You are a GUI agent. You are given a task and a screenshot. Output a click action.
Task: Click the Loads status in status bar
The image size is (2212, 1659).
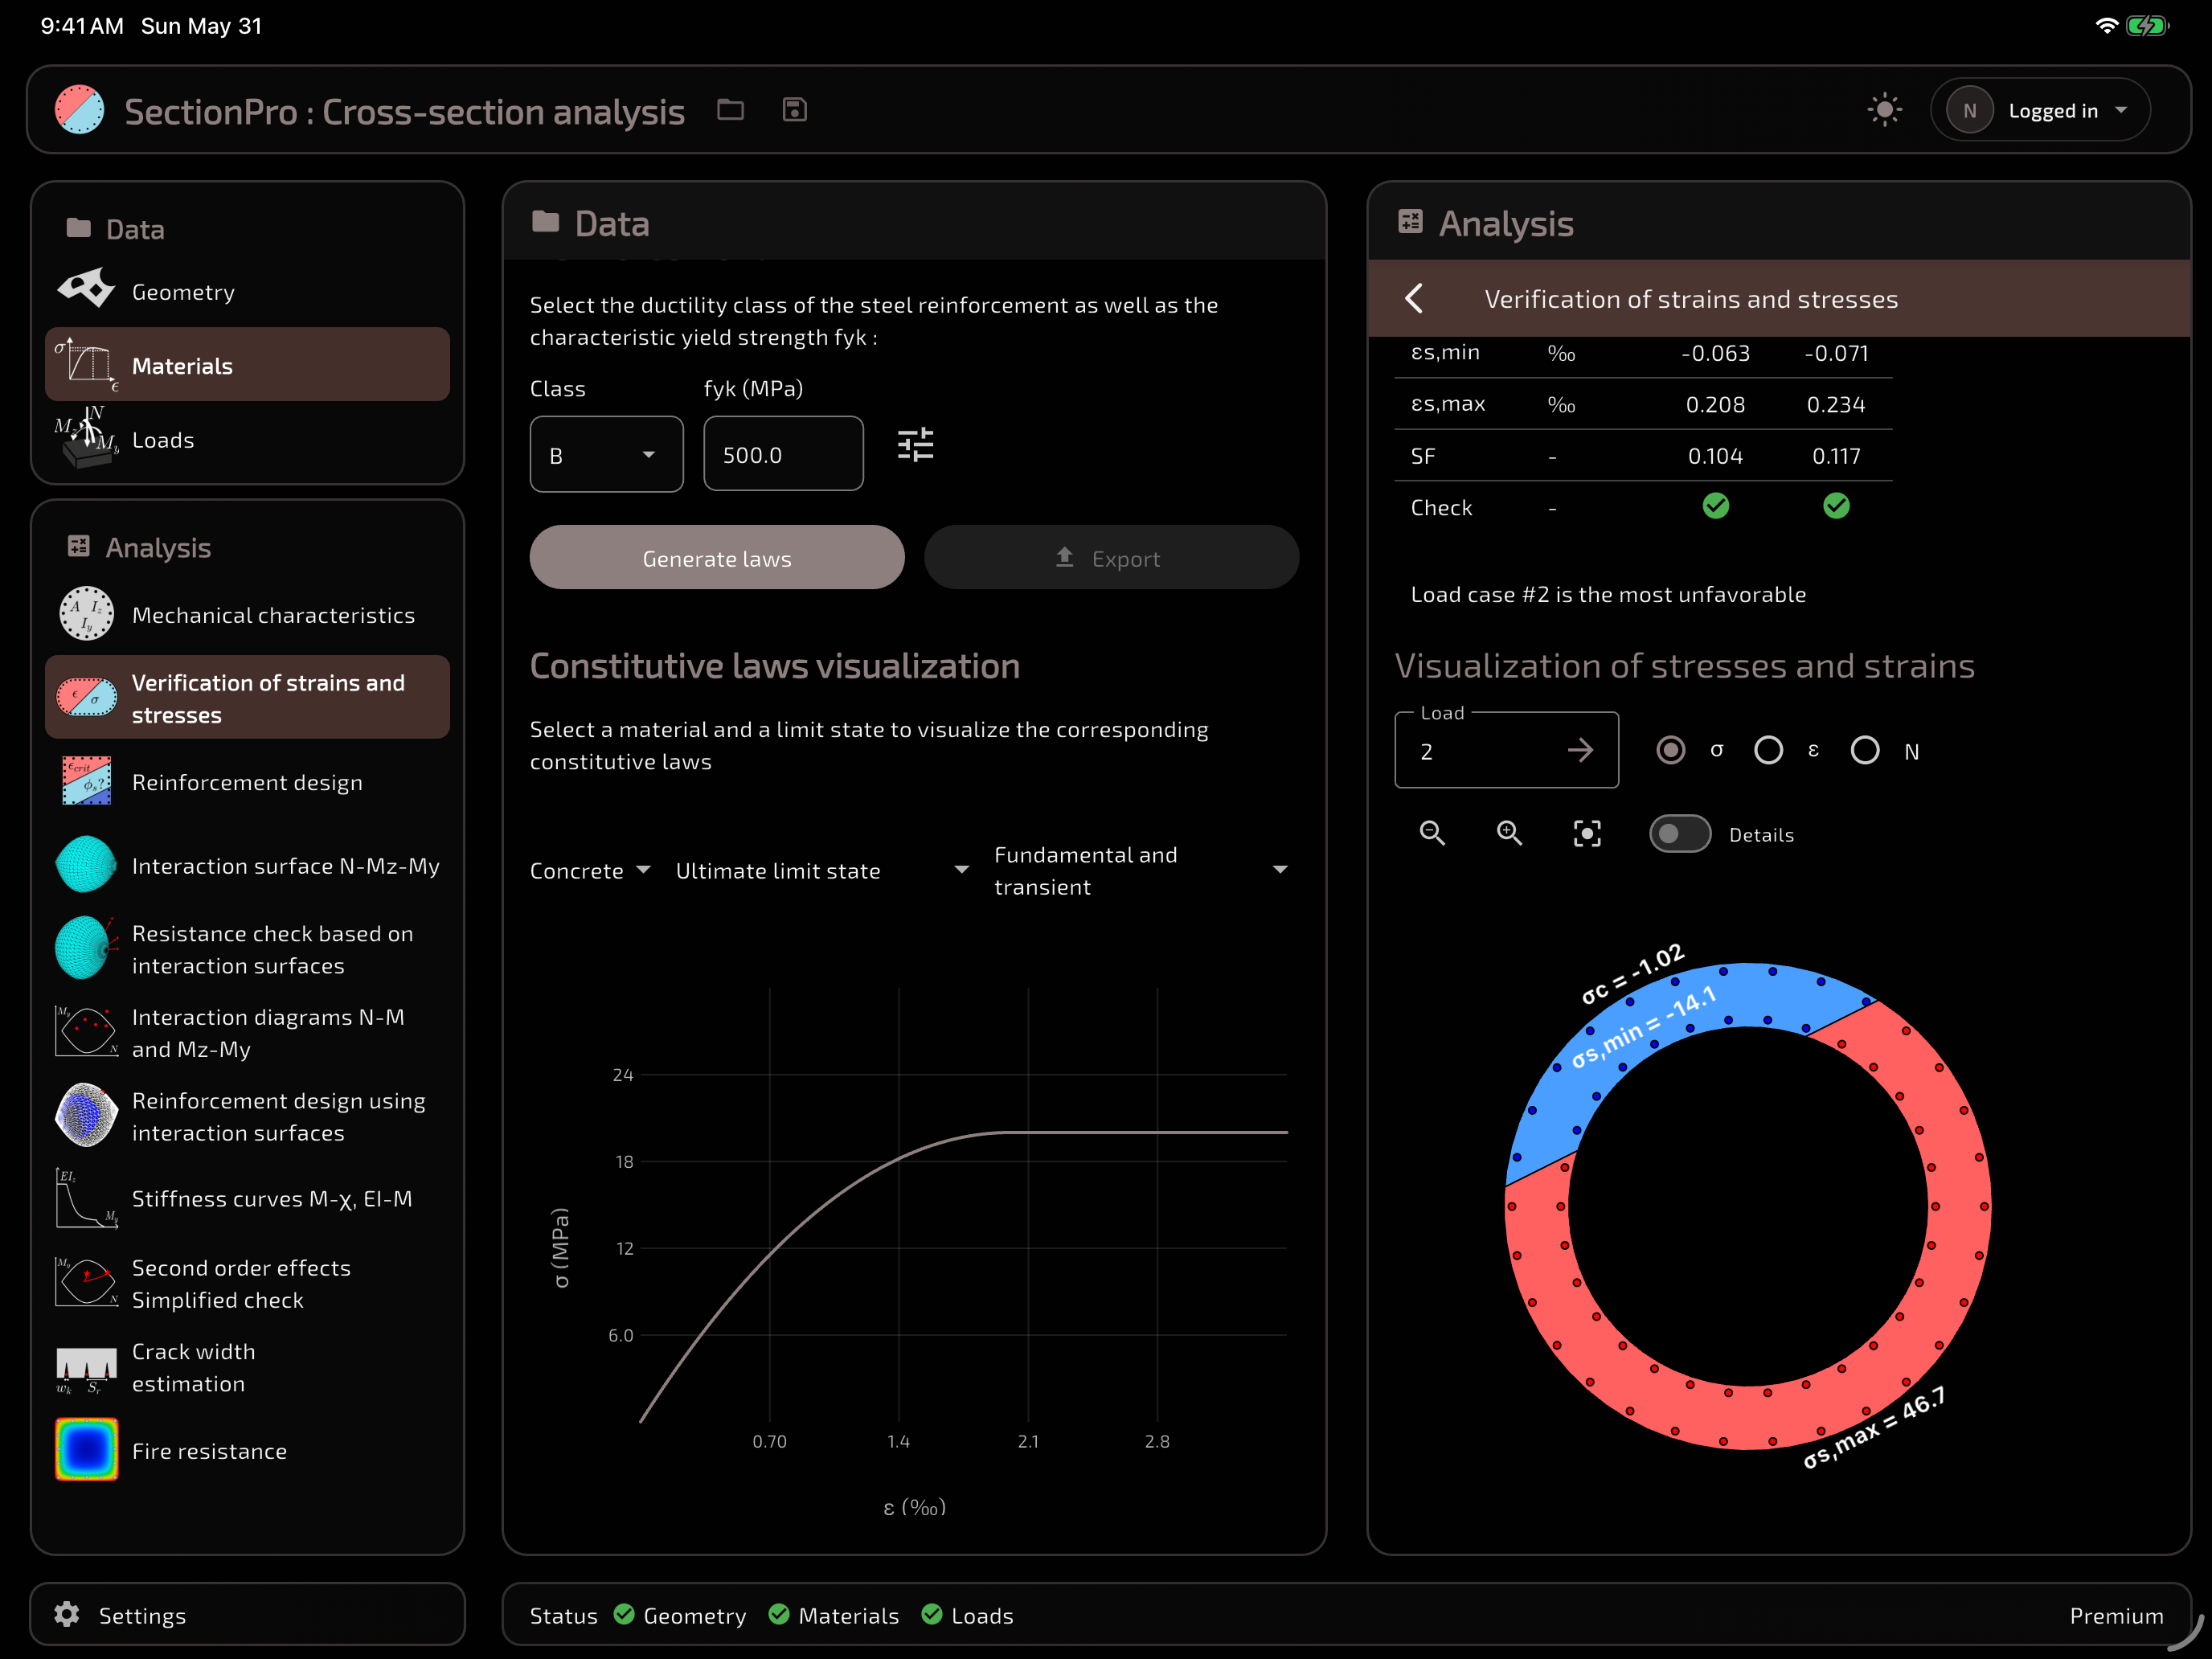(967, 1615)
